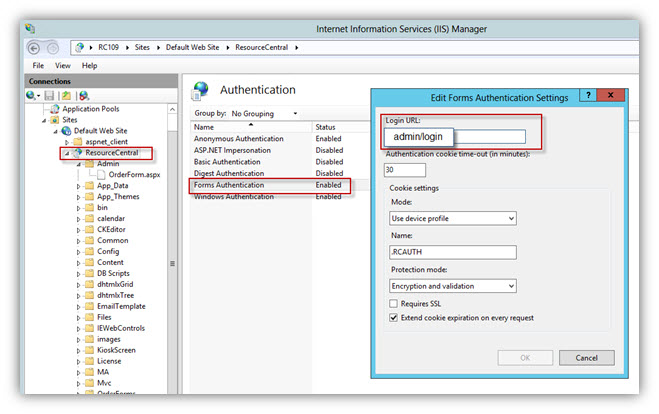Click the Connect globe icon in Connections toolbar

(x=32, y=95)
